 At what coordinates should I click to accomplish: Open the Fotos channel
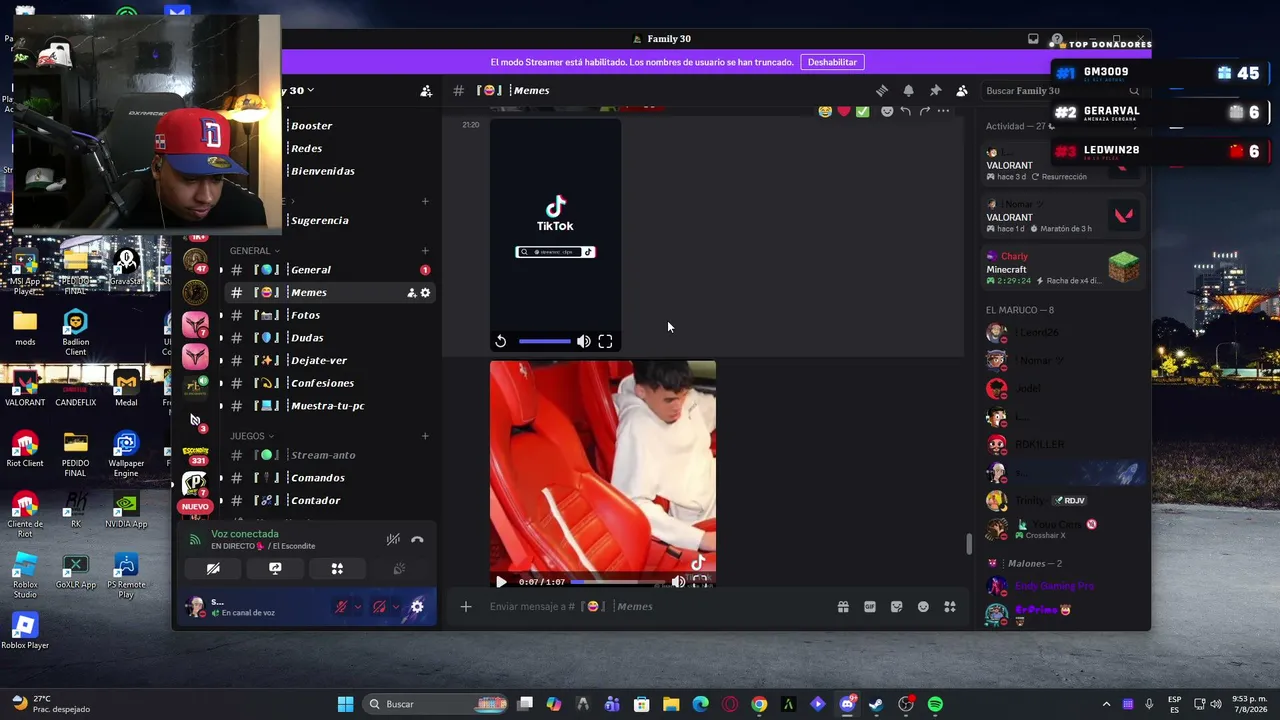point(328,316)
